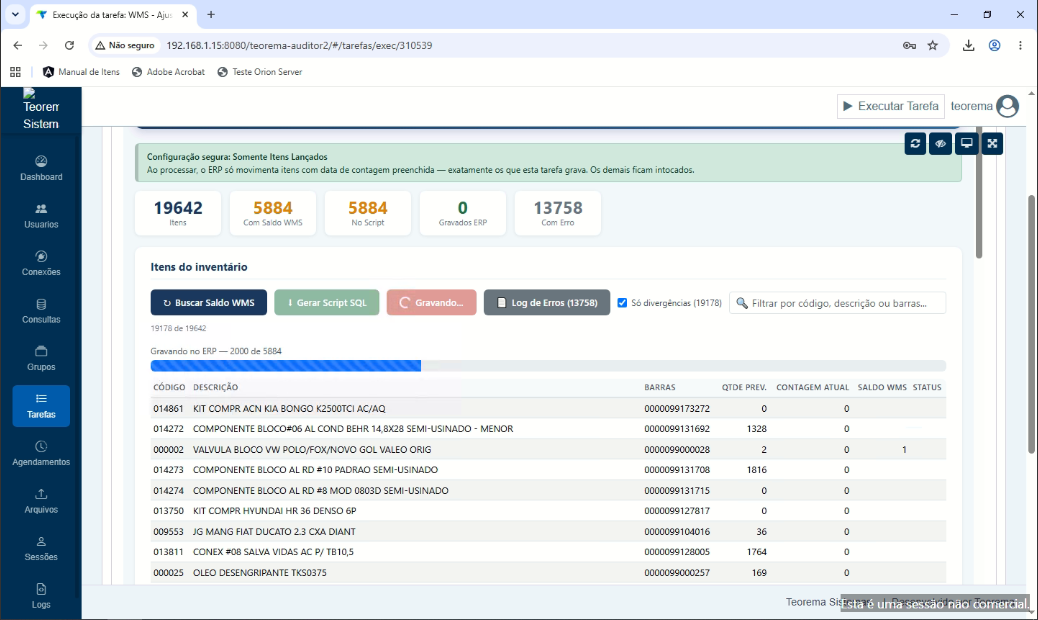Viewport: 1038px width, 620px height.
Task: Click the monitor display icon in the panel toolbar
Action: click(967, 144)
